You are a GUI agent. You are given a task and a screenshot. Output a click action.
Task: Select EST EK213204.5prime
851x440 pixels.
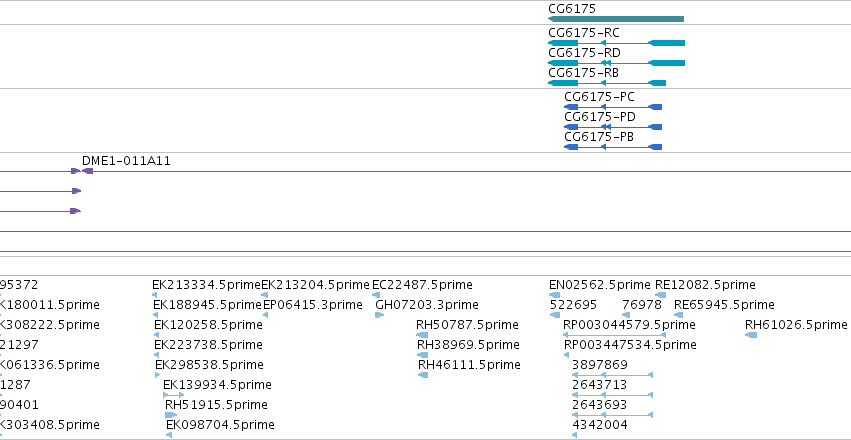(x=264, y=295)
